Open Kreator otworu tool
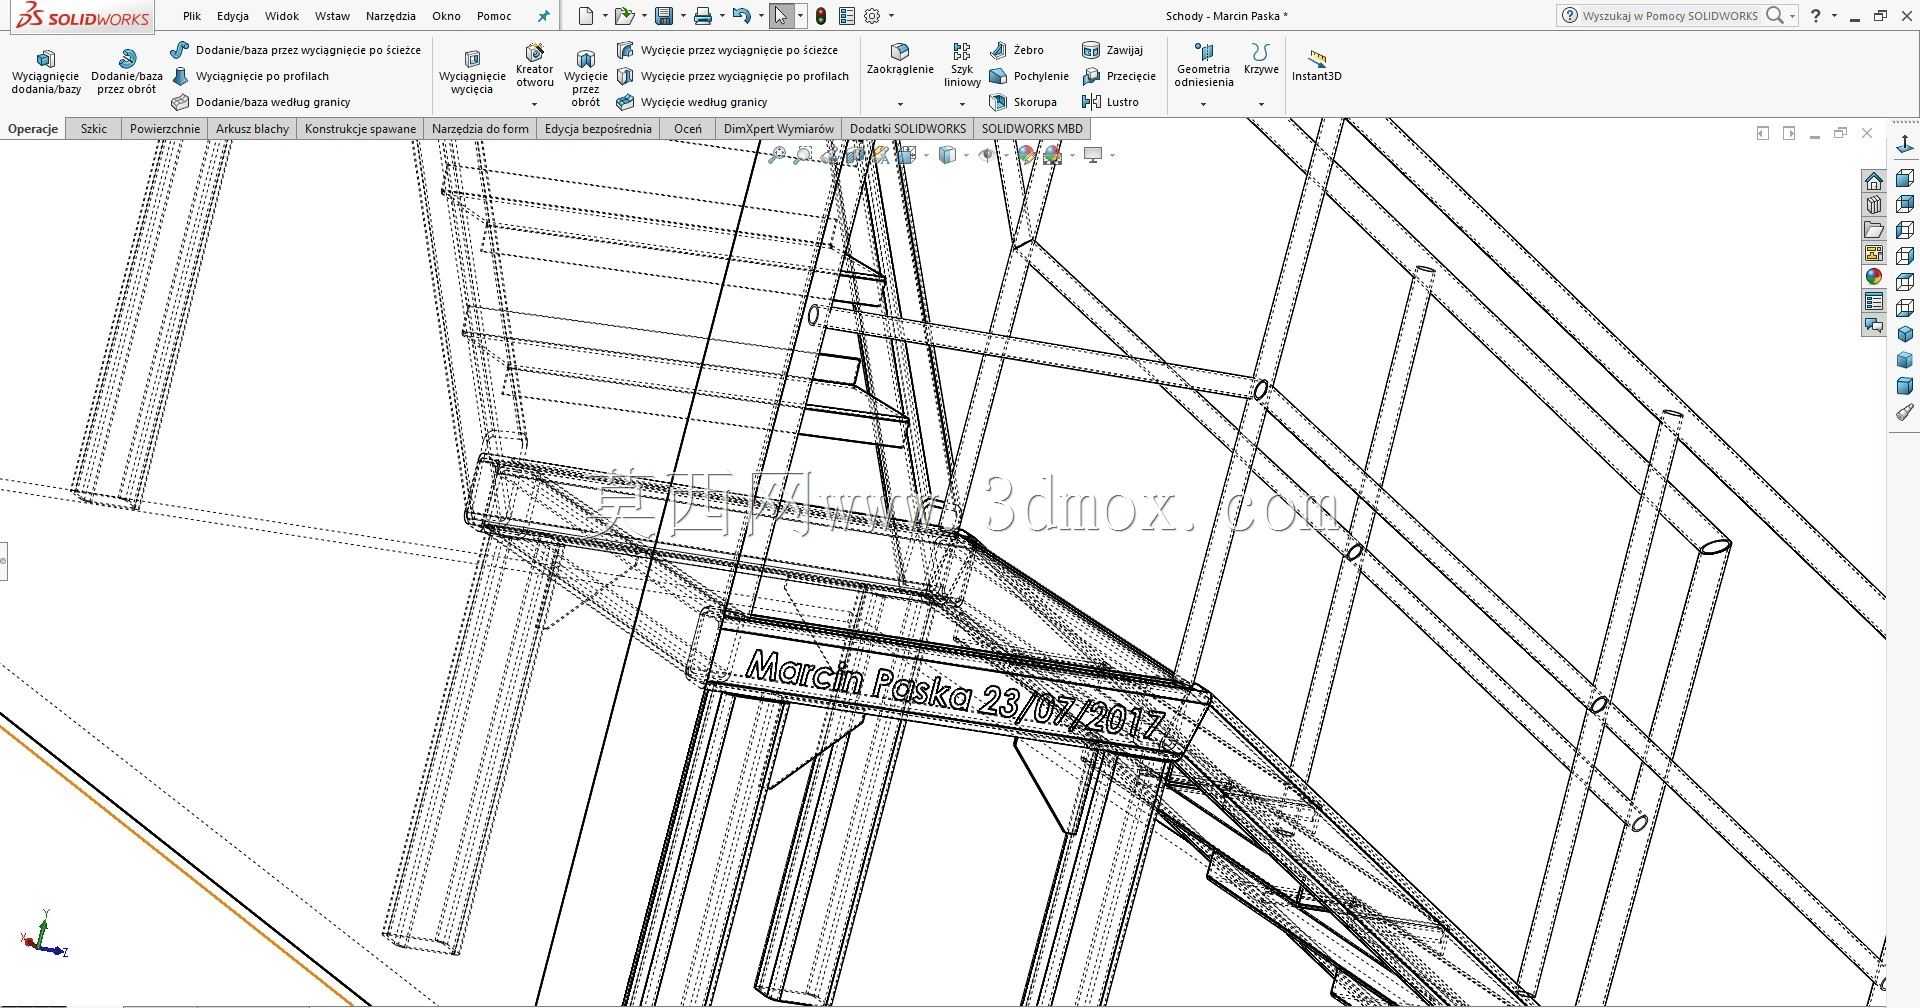This screenshot has height=1008, width=1920. click(534, 66)
